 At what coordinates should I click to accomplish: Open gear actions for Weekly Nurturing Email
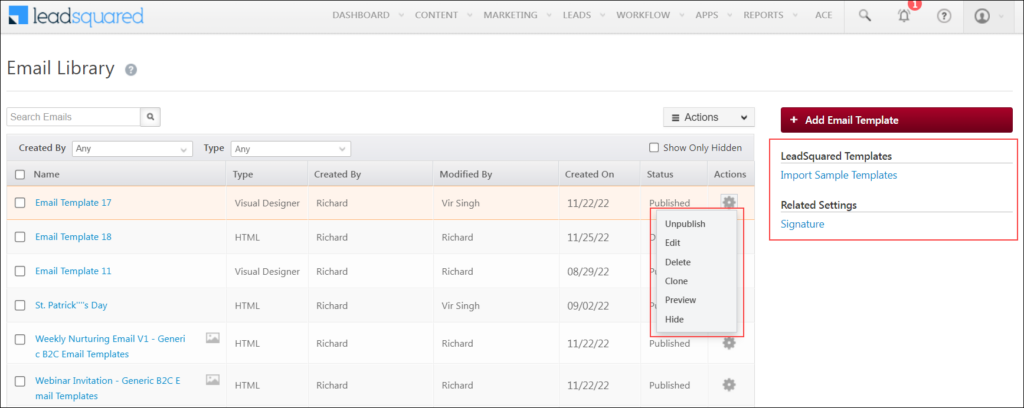(x=729, y=343)
